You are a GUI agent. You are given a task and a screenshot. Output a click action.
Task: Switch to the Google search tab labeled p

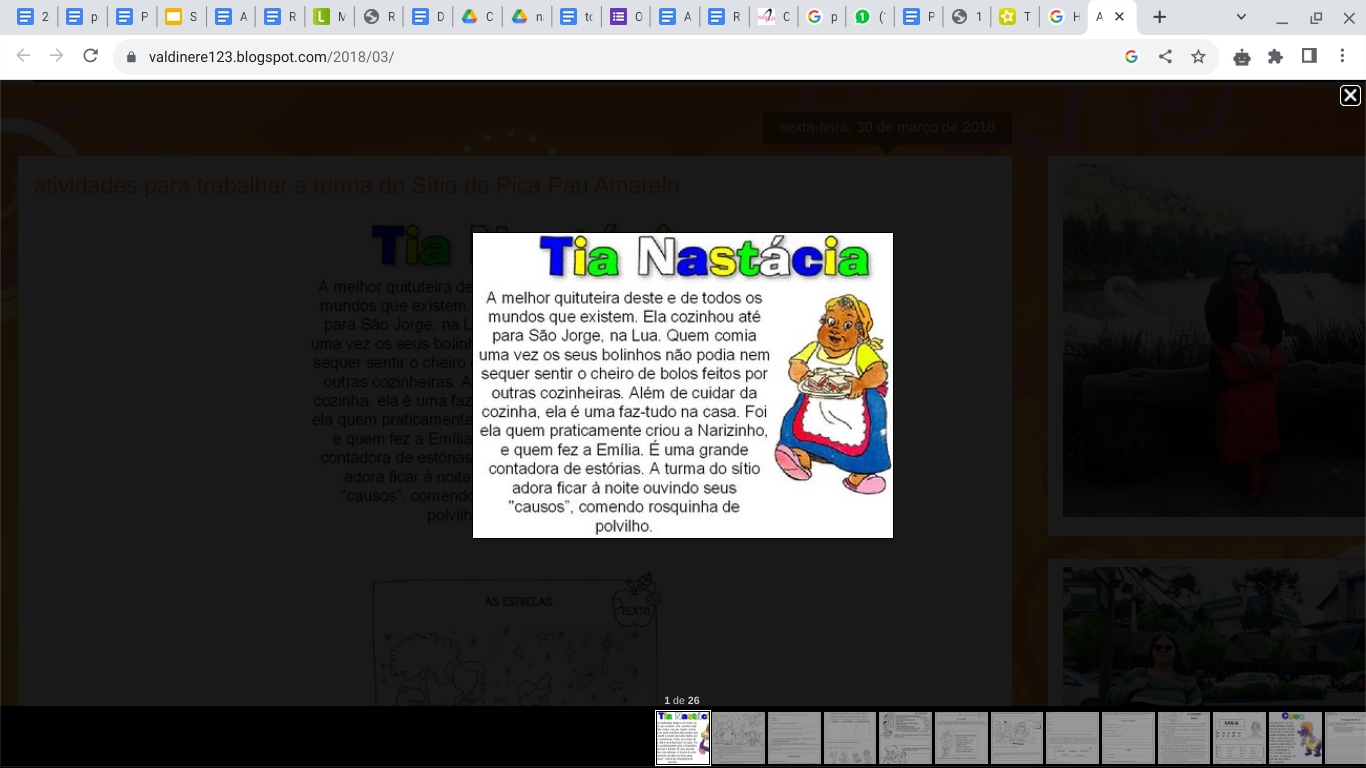click(x=822, y=17)
